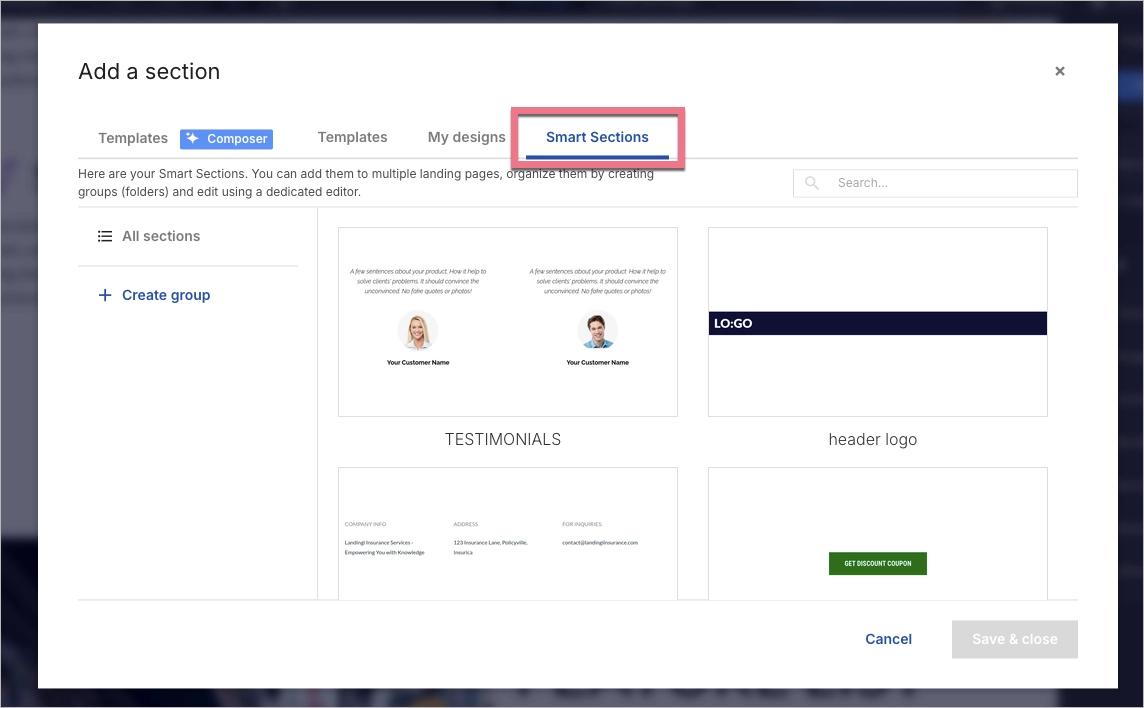Open the header logo section preview
Viewport: 1144px width, 708px height.
click(877, 322)
